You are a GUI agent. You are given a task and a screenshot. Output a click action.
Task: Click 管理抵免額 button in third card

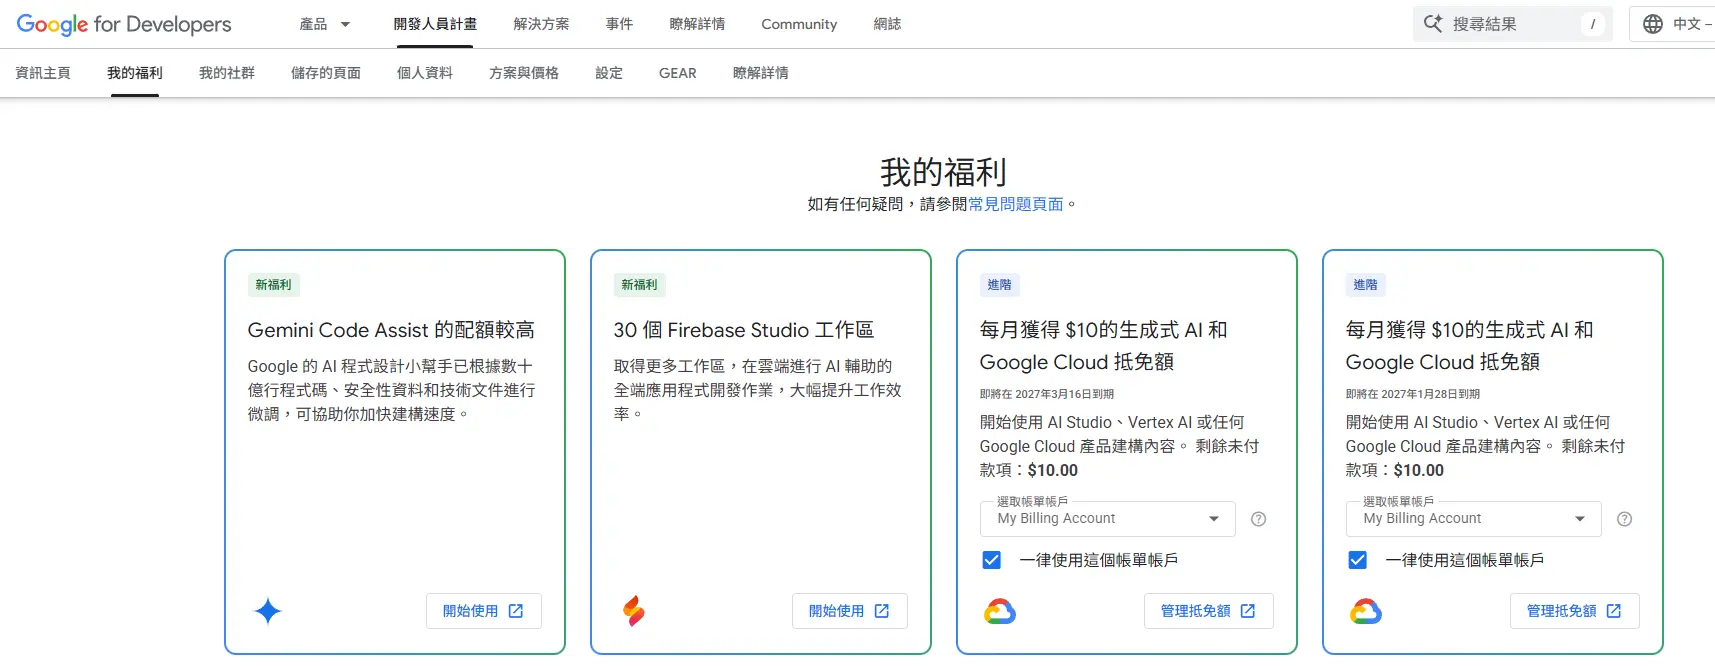(x=1208, y=611)
